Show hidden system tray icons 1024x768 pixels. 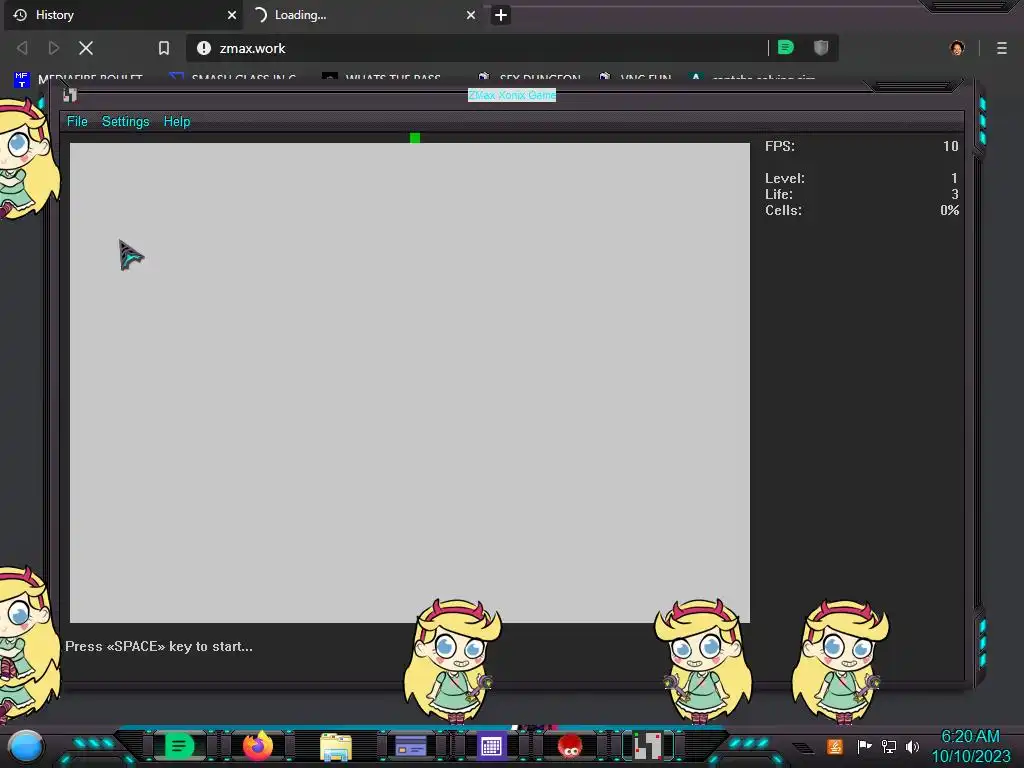tap(804, 748)
